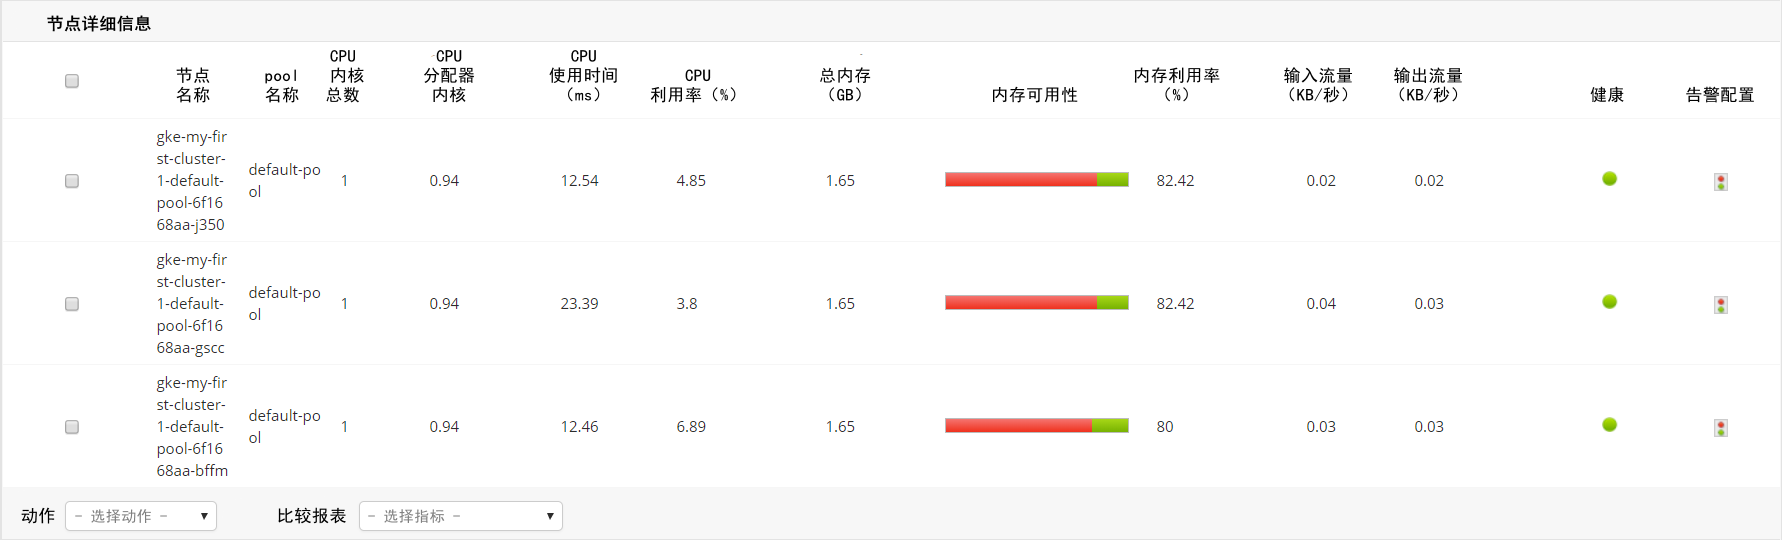Open the 选择动作 action dropdown
The height and width of the screenshot is (540, 1782).
click(x=141, y=516)
